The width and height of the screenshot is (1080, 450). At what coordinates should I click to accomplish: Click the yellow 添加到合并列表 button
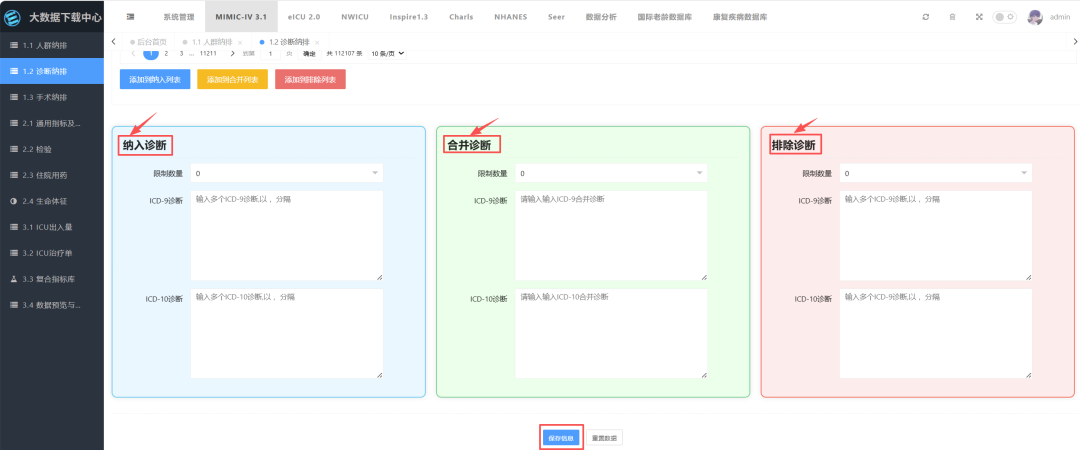click(x=232, y=79)
